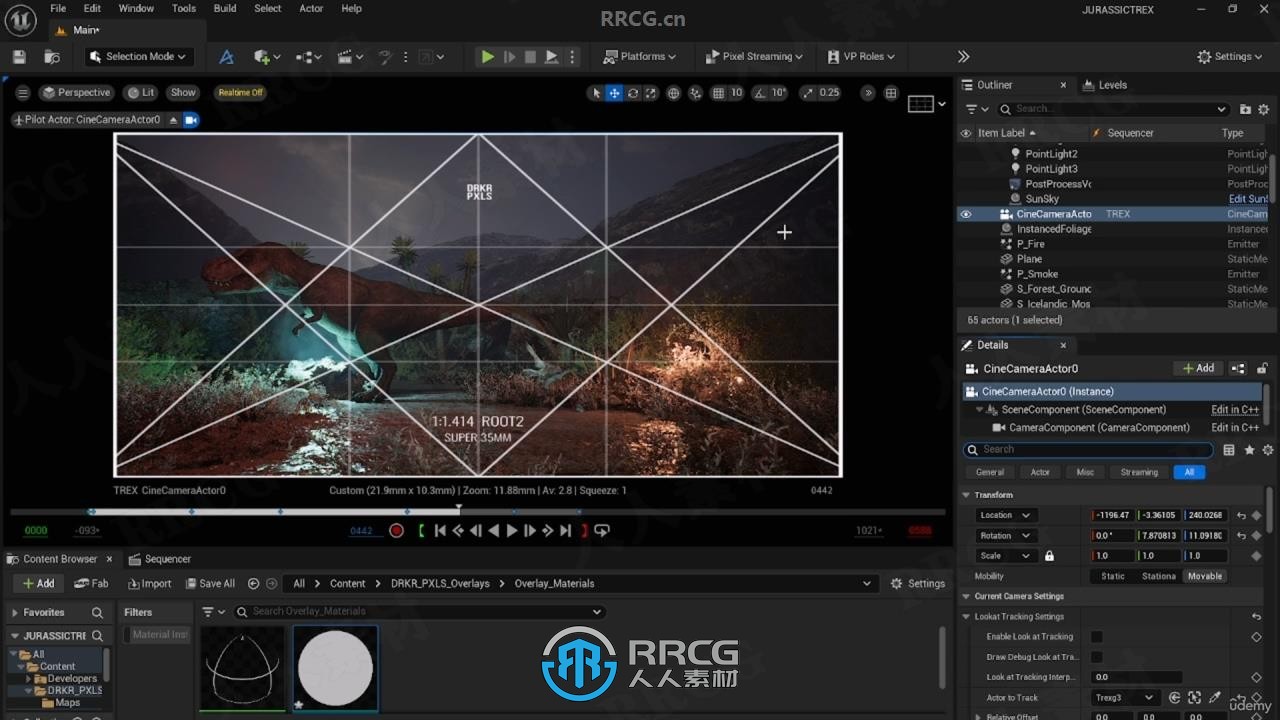This screenshot has height=720, width=1280.
Task: Click the add folder icon in the Outliner
Action: click(1245, 109)
